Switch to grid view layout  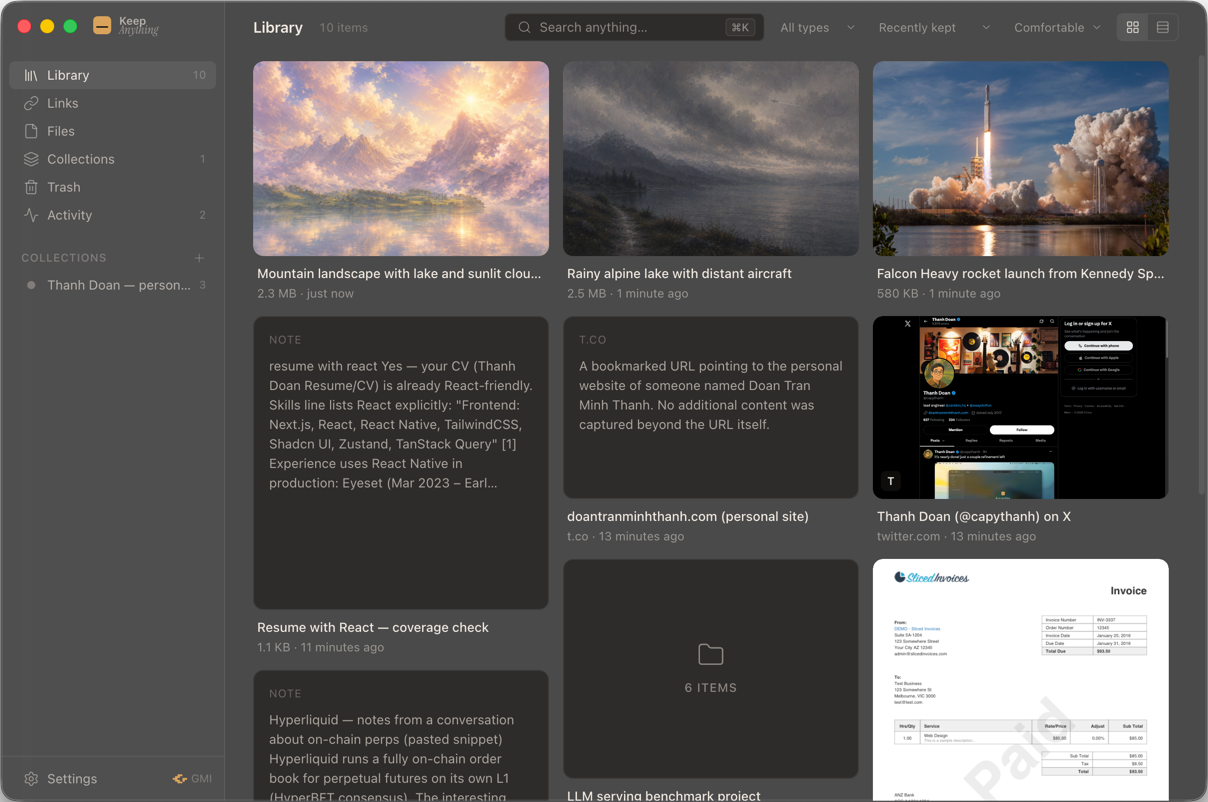click(x=1133, y=28)
